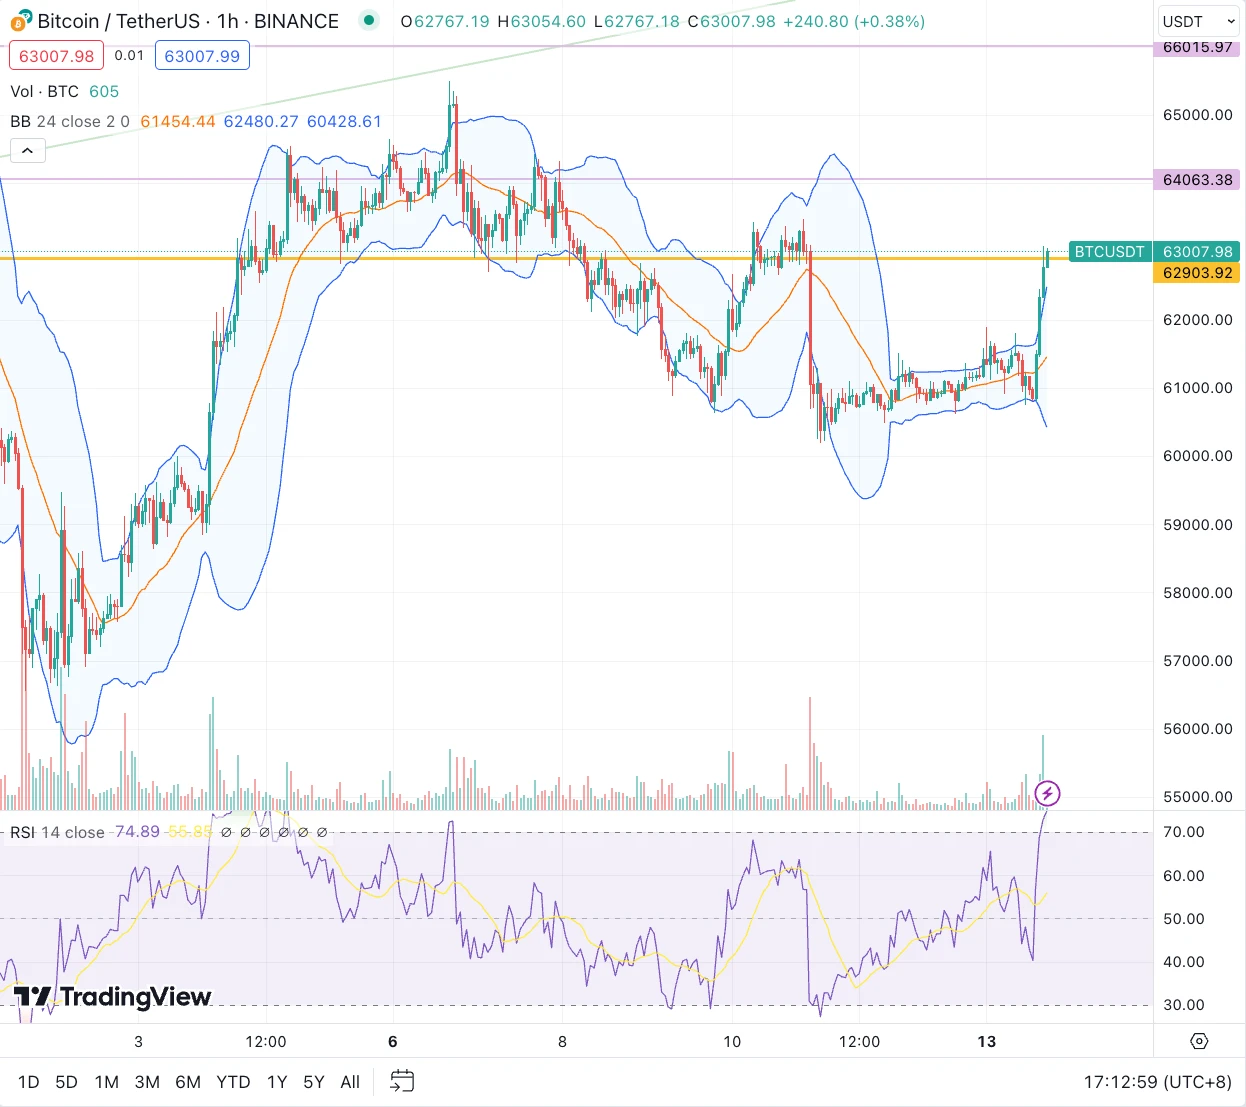Click the green market status dot

tap(369, 20)
